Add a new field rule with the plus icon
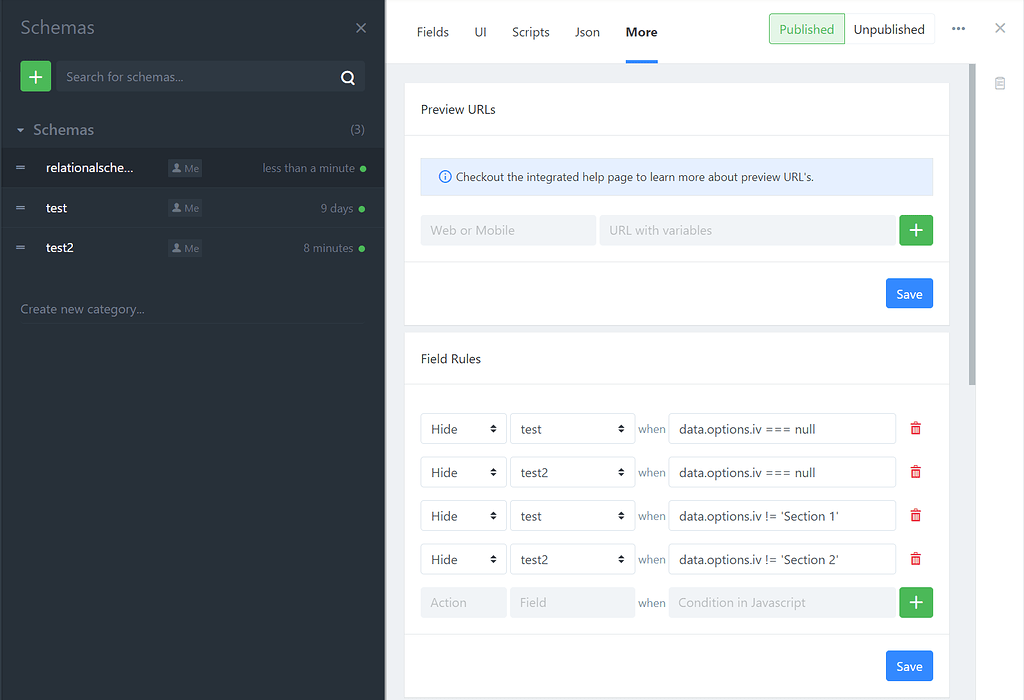This screenshot has width=1024, height=700. point(916,602)
